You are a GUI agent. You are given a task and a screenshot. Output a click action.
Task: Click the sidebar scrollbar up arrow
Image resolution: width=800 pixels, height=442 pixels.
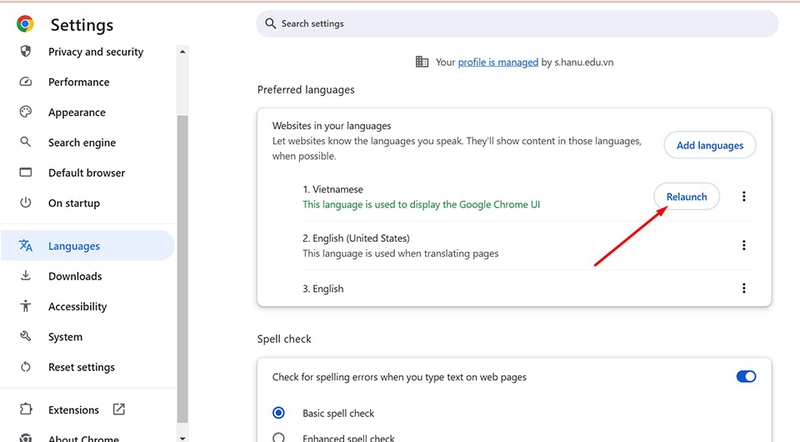[x=182, y=52]
